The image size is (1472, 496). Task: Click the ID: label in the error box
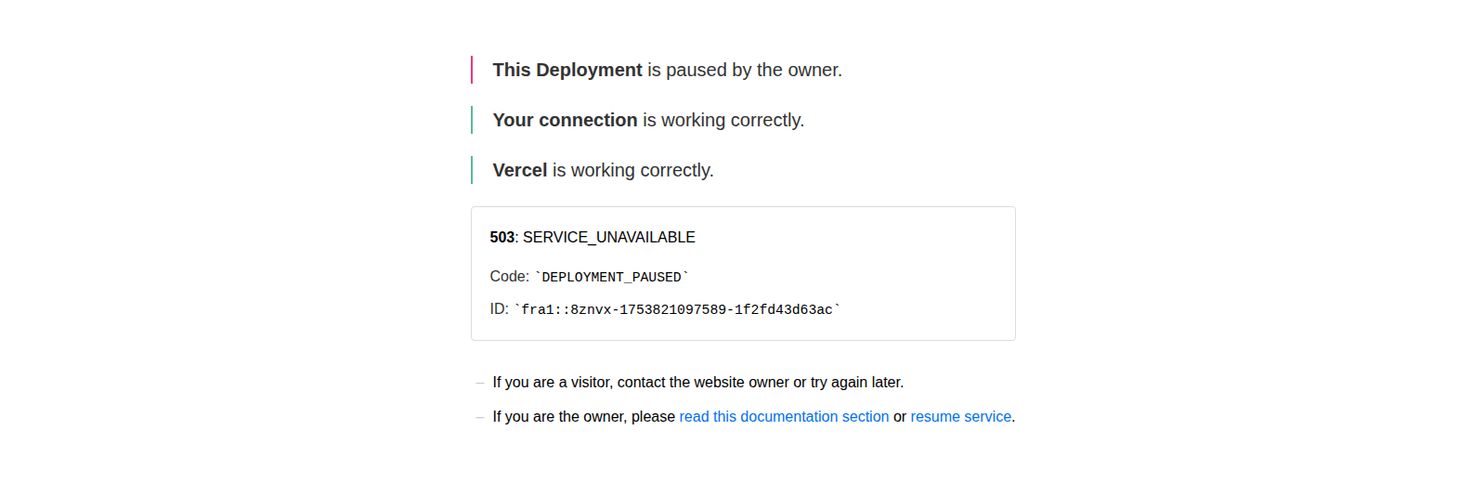point(499,310)
